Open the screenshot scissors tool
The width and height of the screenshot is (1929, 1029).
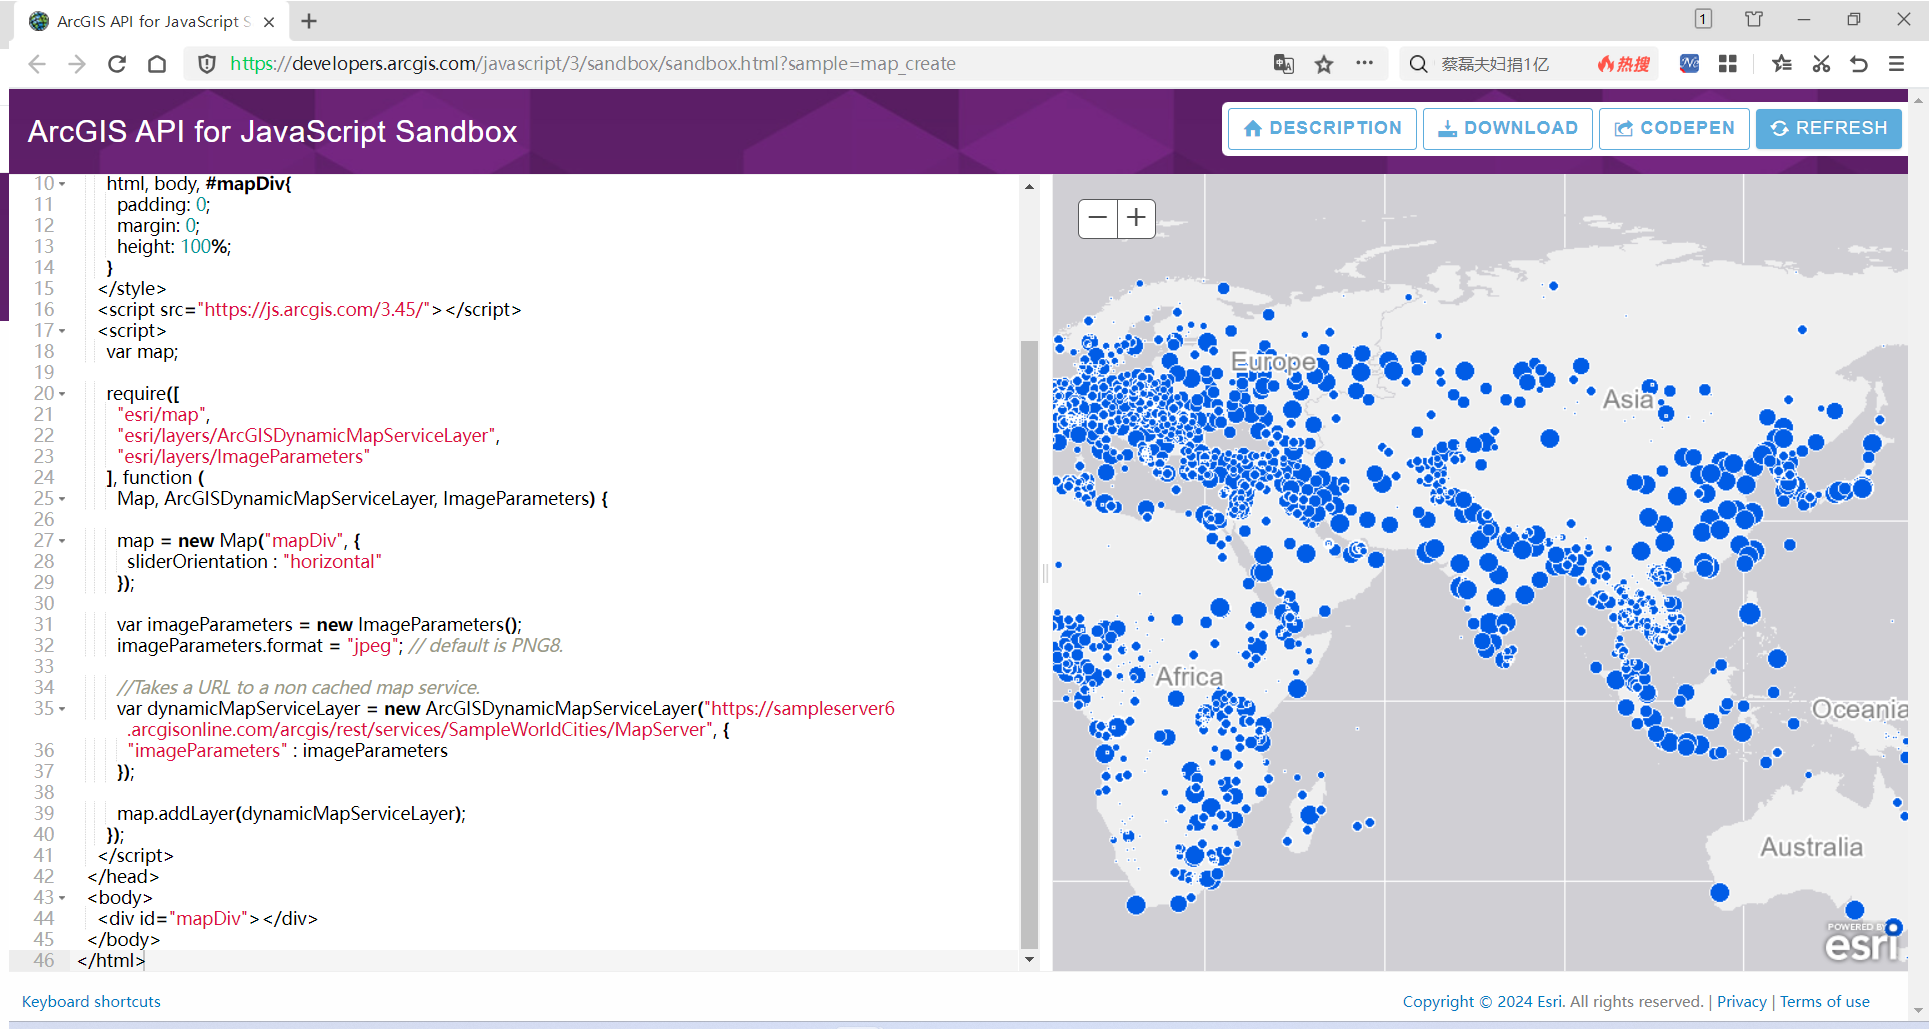(1821, 64)
